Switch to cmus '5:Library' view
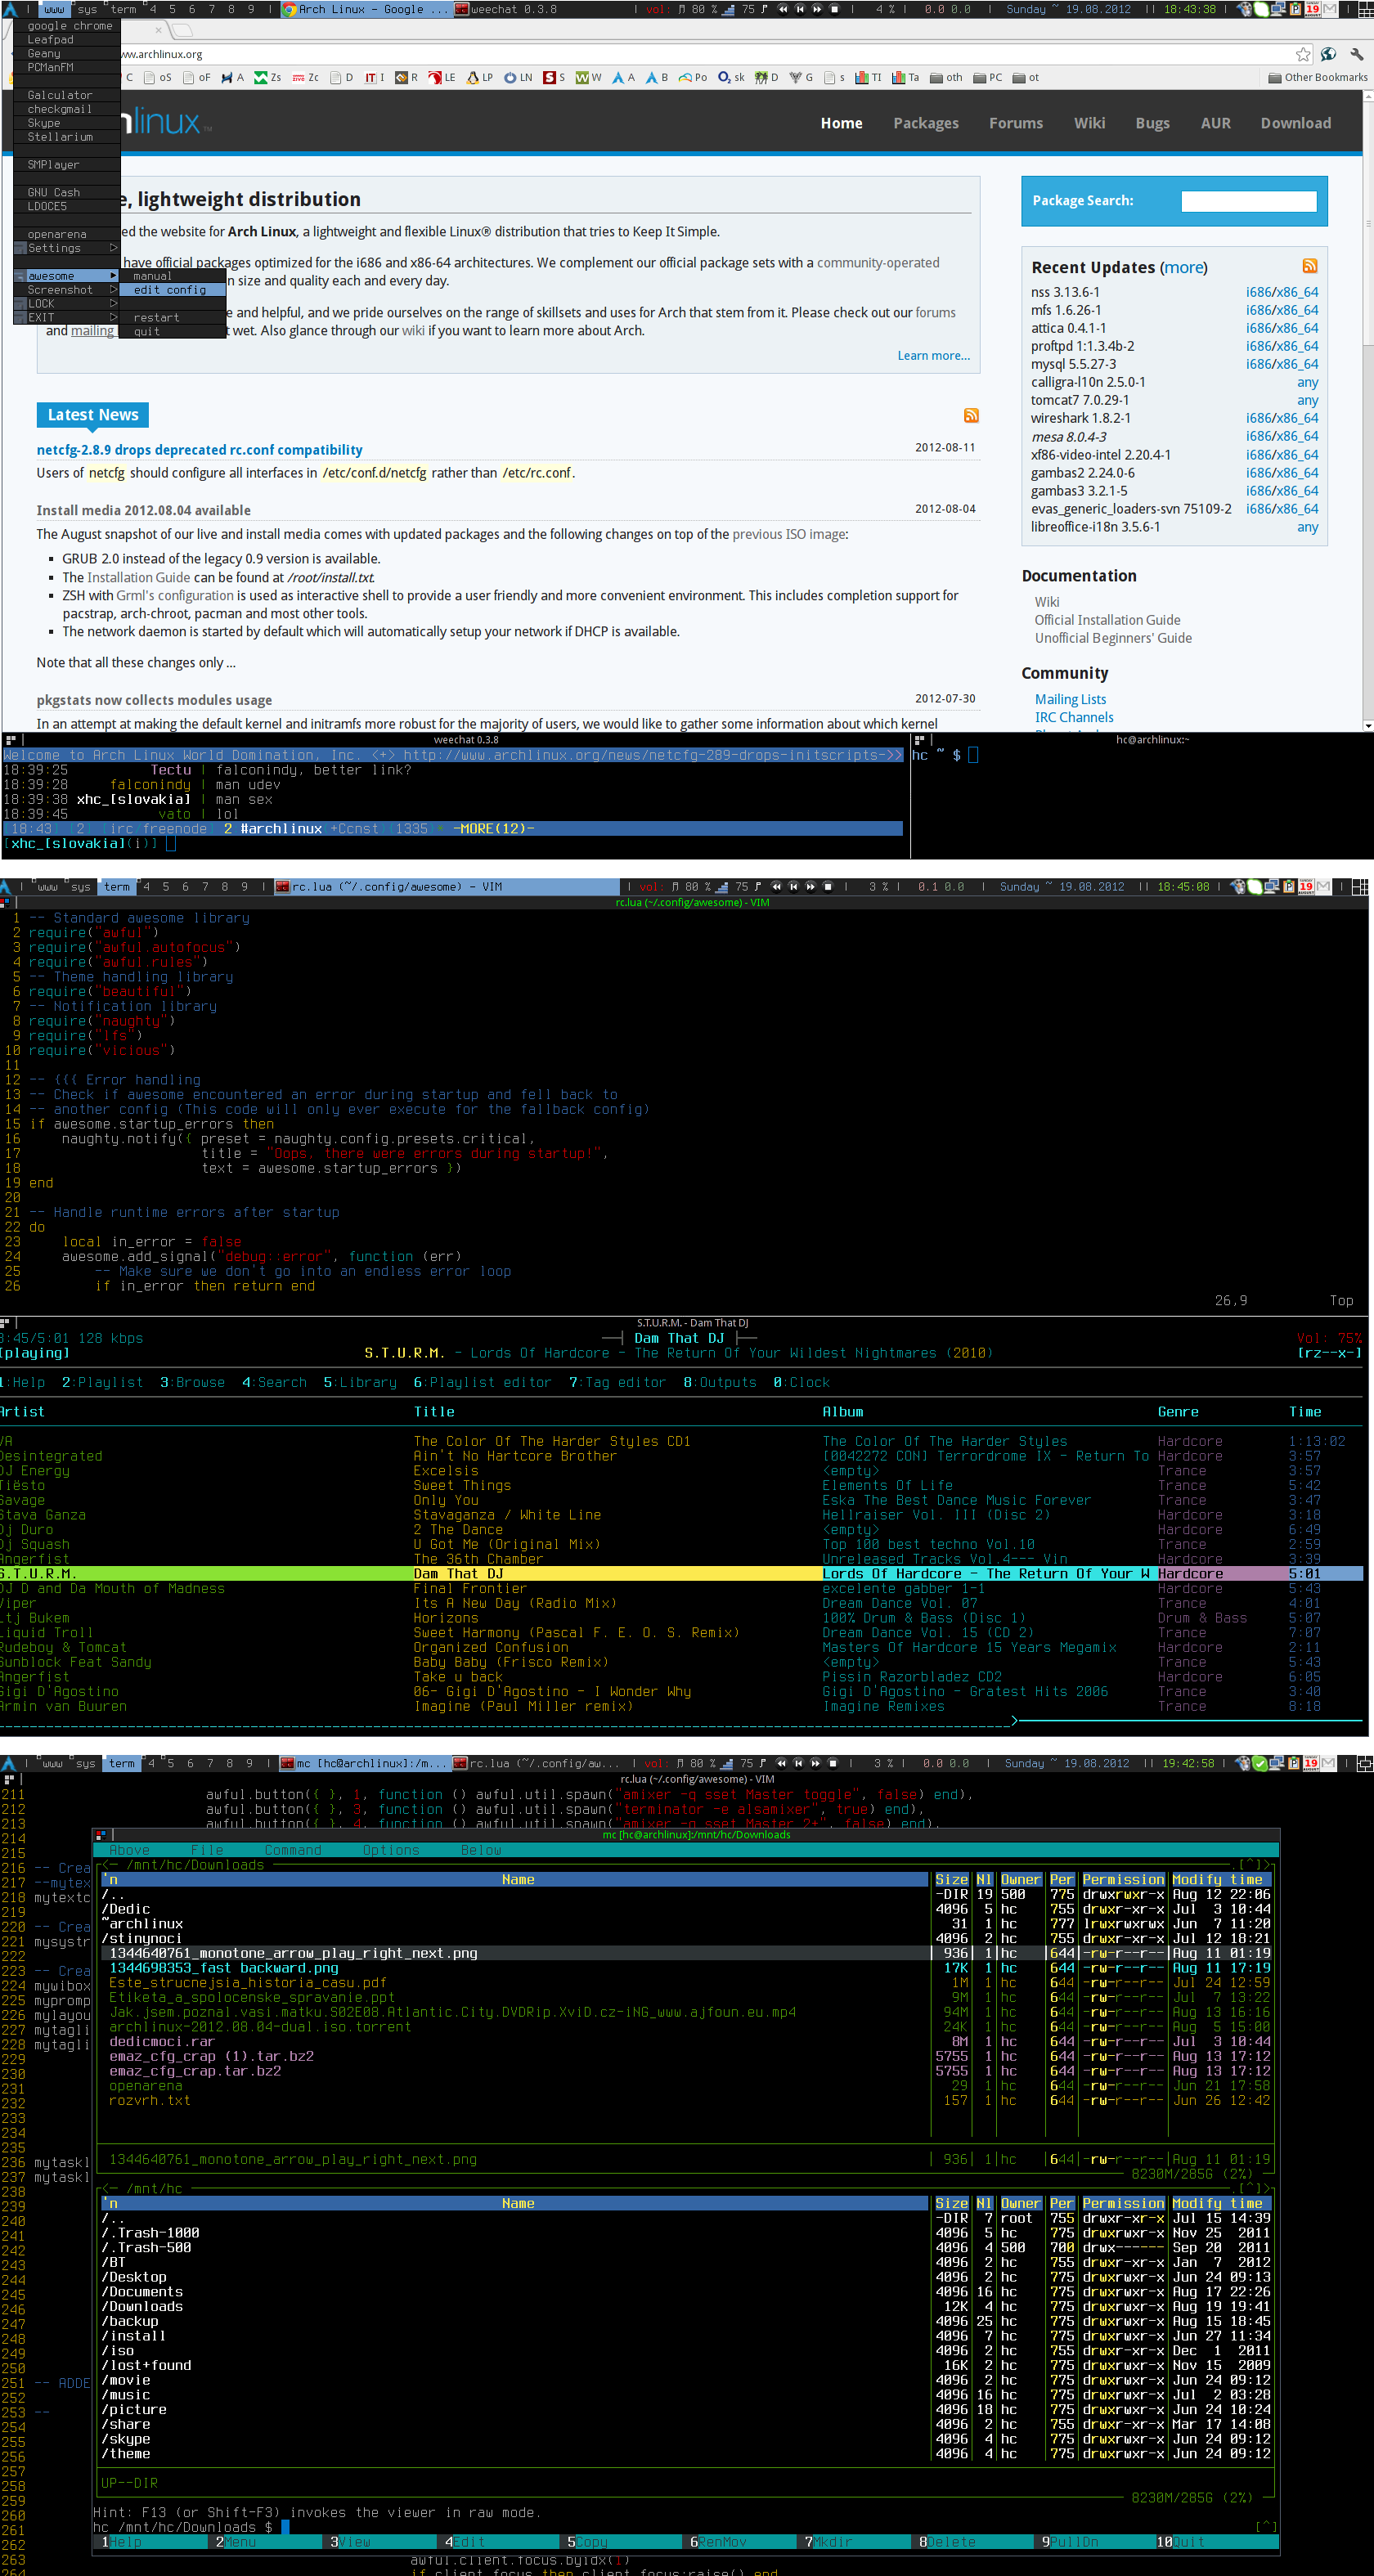The image size is (1374, 2576). tap(360, 1382)
